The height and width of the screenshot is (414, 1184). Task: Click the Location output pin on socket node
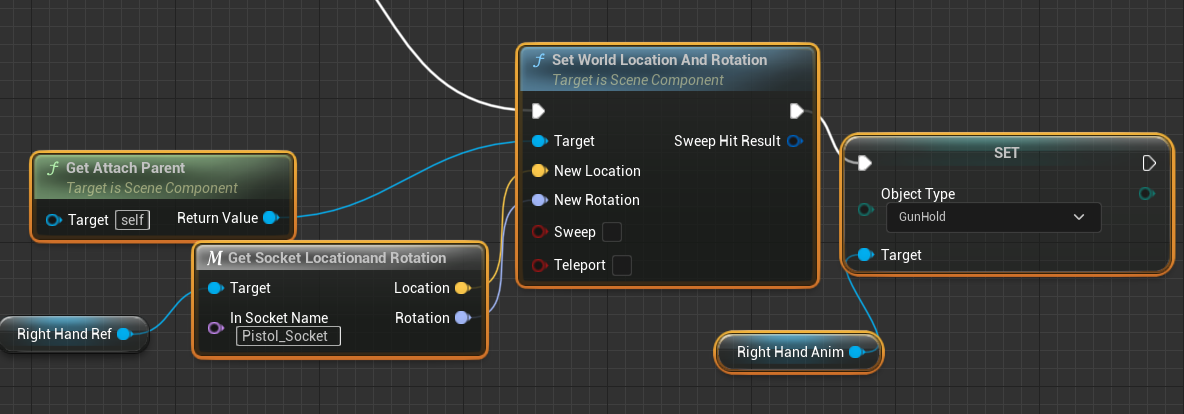(x=462, y=288)
